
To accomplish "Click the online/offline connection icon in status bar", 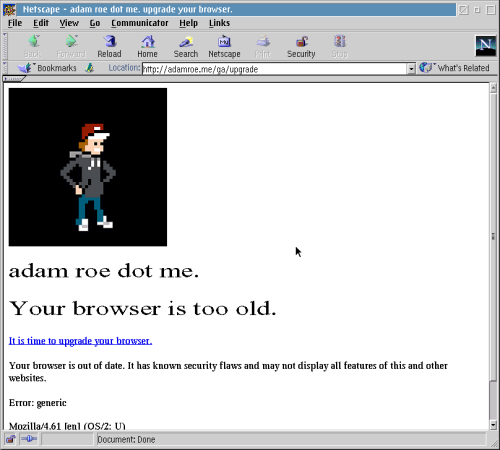I will click(x=29, y=439).
